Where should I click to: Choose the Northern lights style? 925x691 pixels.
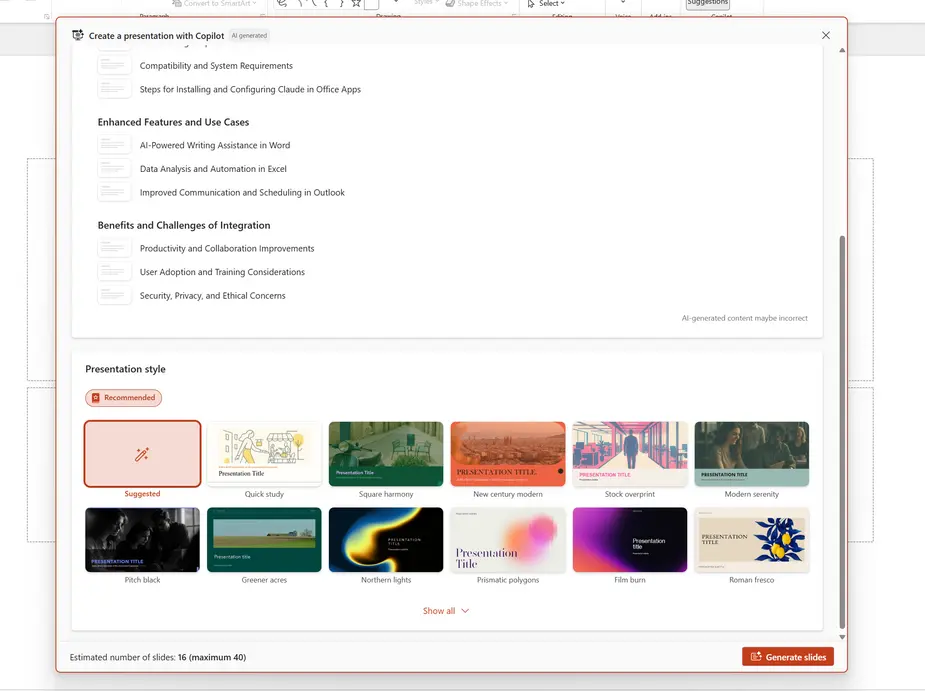(x=386, y=540)
